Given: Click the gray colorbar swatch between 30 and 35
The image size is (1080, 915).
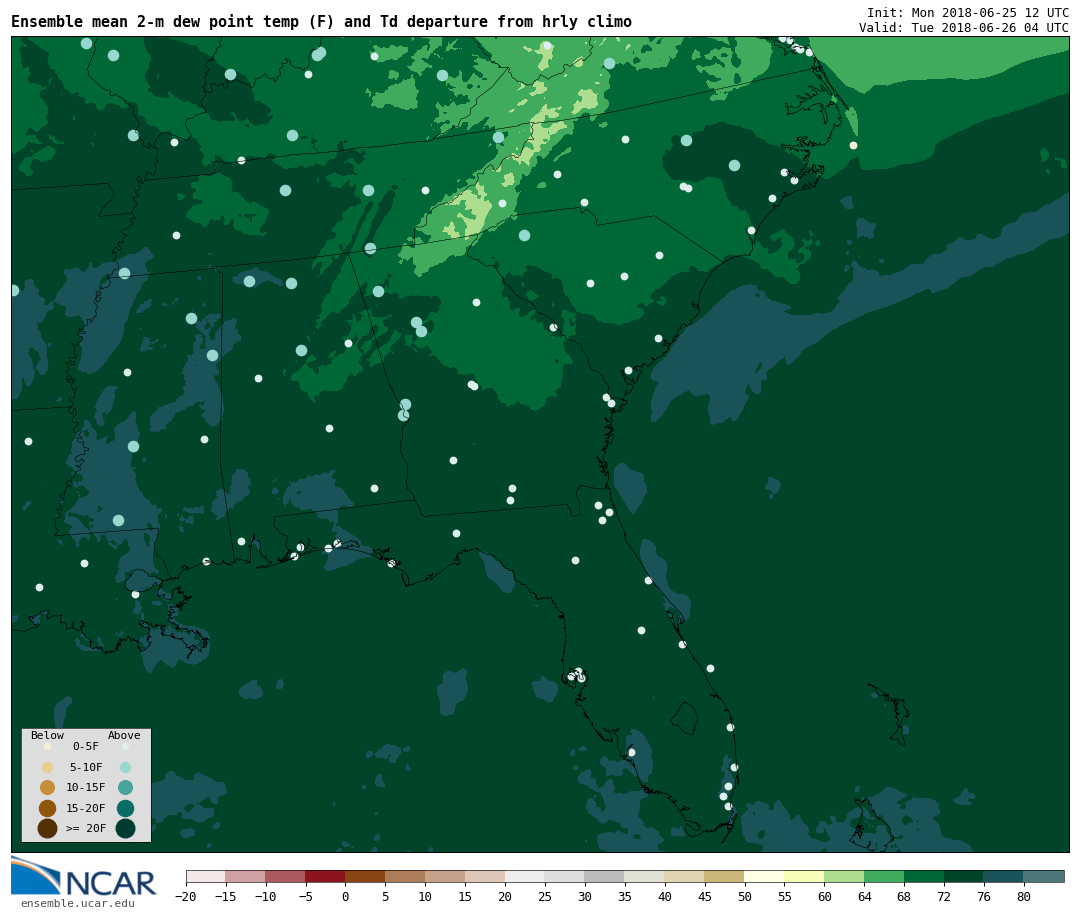Looking at the screenshot, I should (605, 877).
